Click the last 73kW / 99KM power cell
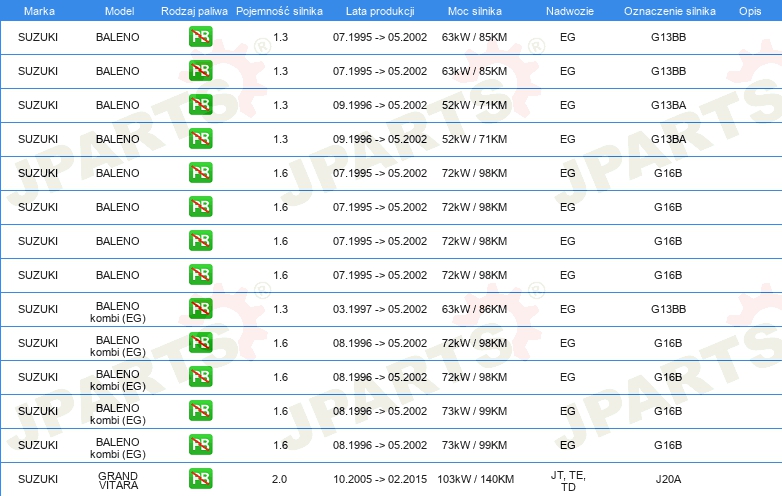The width and height of the screenshot is (782, 496). [474, 445]
